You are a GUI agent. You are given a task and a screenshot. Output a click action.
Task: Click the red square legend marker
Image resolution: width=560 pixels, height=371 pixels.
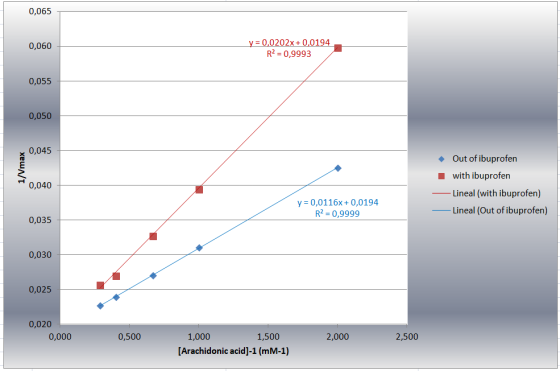441,176
